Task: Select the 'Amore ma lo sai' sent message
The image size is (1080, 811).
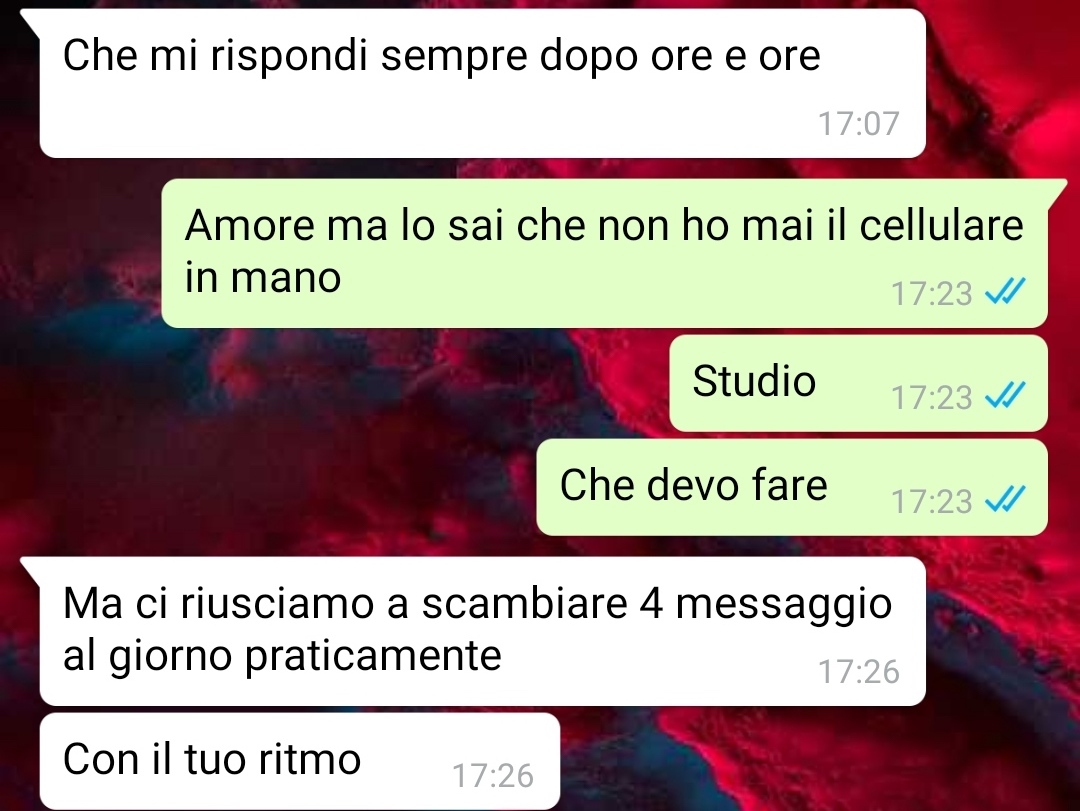Action: (x=605, y=253)
